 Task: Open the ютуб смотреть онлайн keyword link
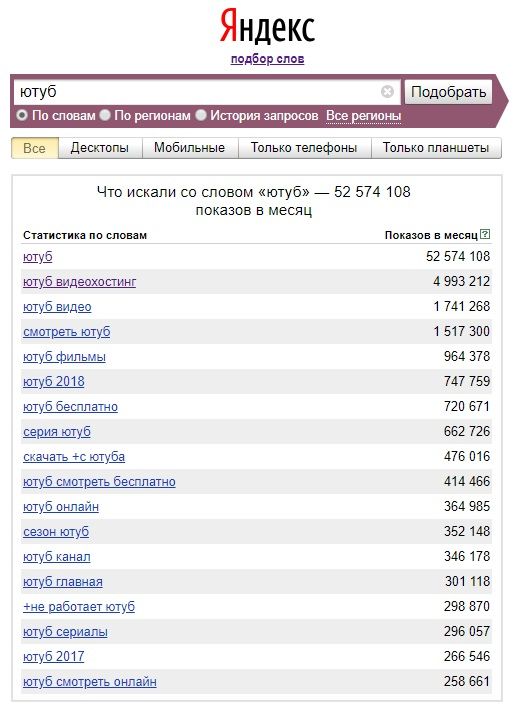tap(90, 682)
